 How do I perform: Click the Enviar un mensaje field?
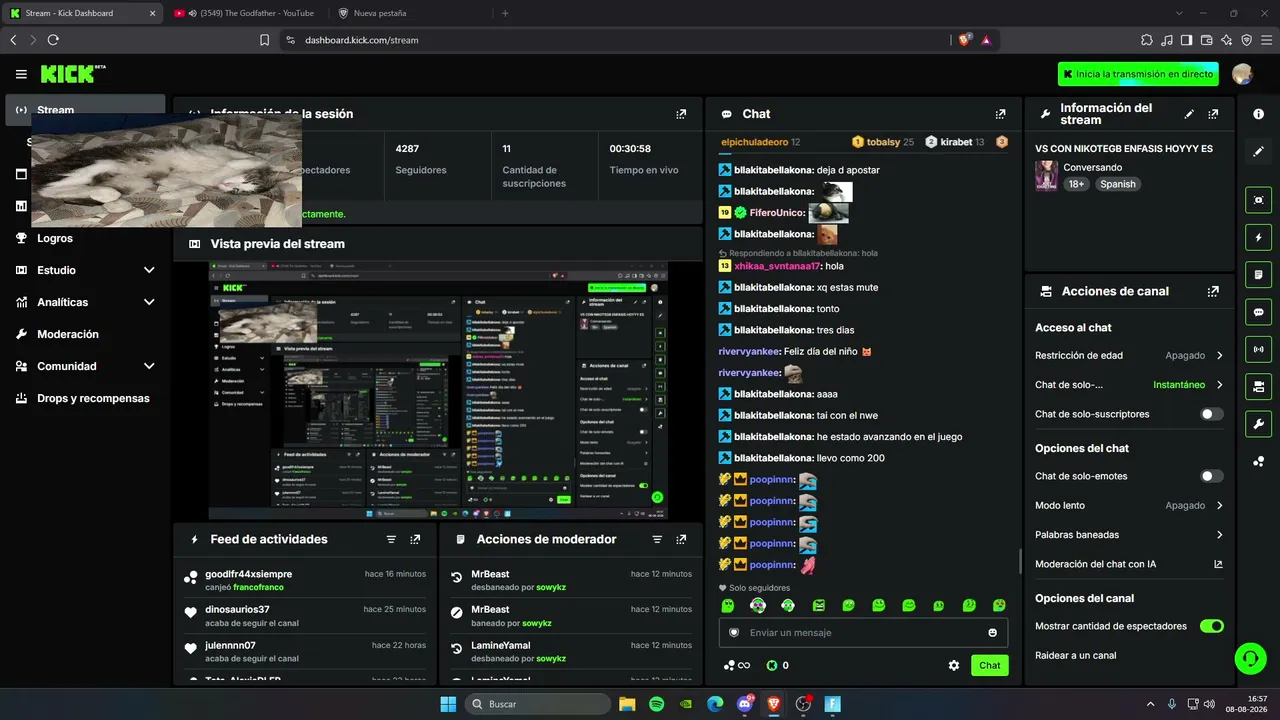click(863, 632)
